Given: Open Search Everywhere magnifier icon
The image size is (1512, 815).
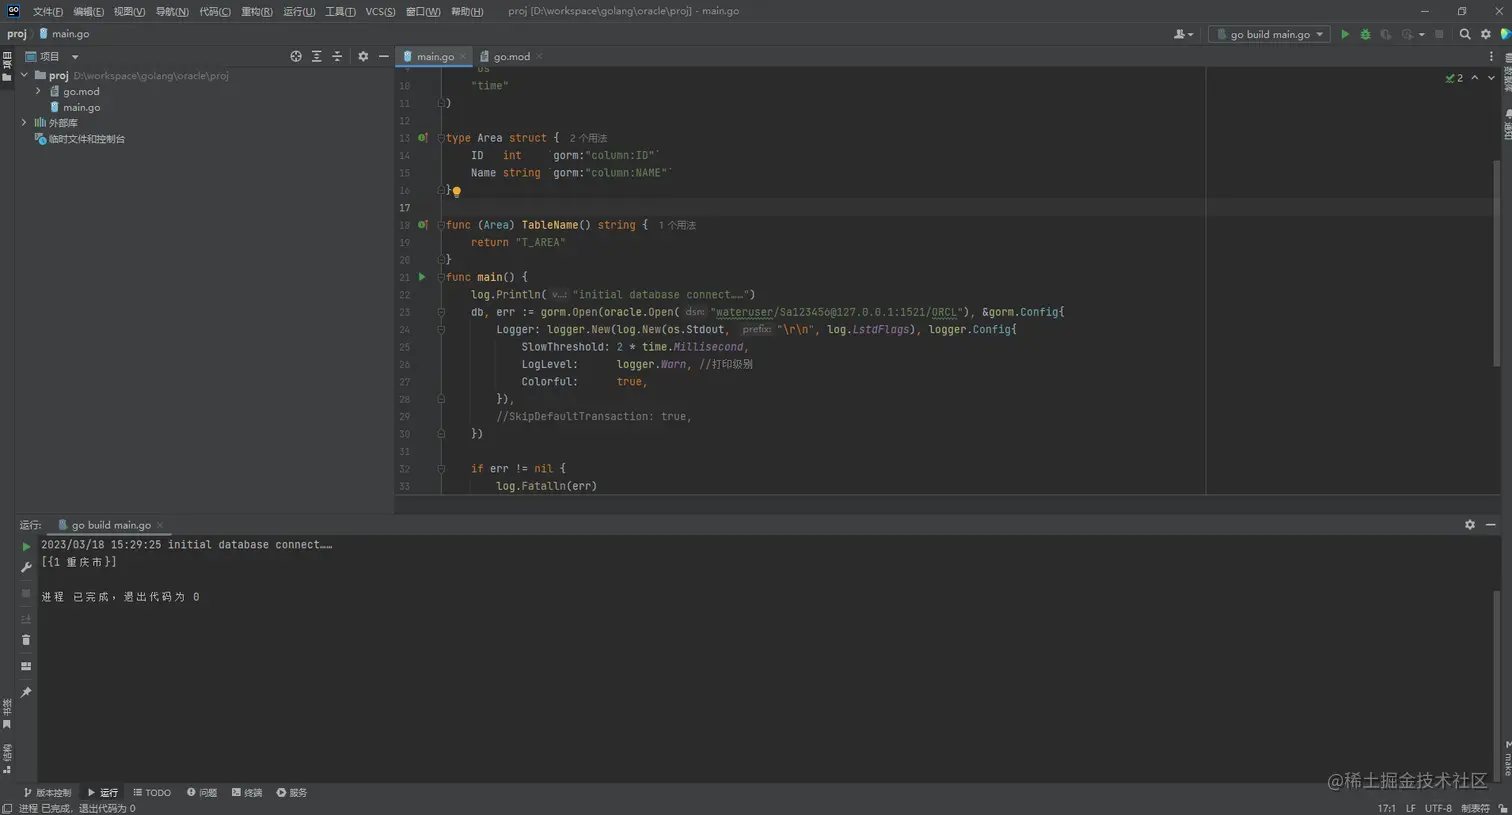Looking at the screenshot, I should point(1465,34).
